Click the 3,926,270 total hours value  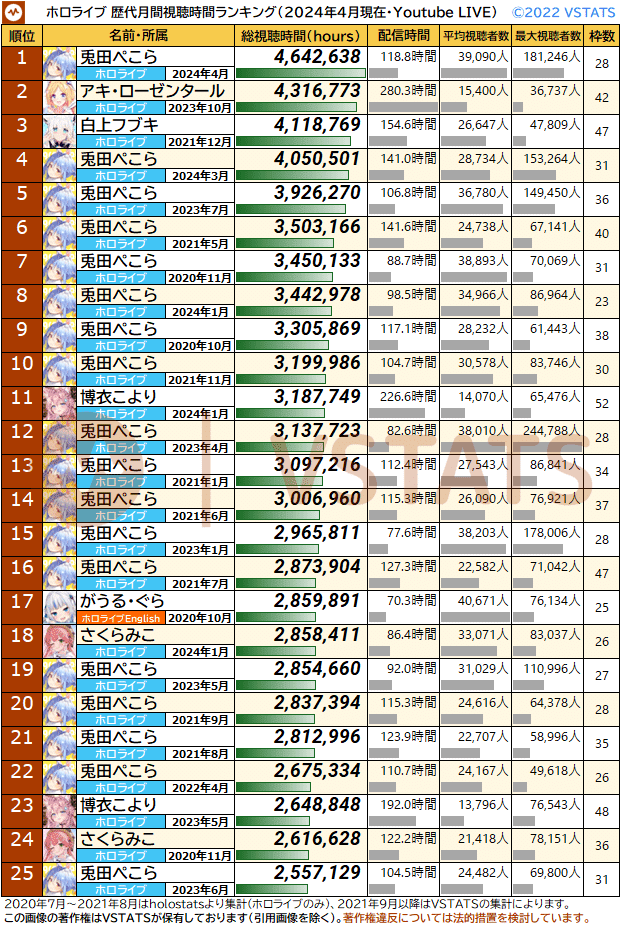pyautogui.click(x=317, y=193)
